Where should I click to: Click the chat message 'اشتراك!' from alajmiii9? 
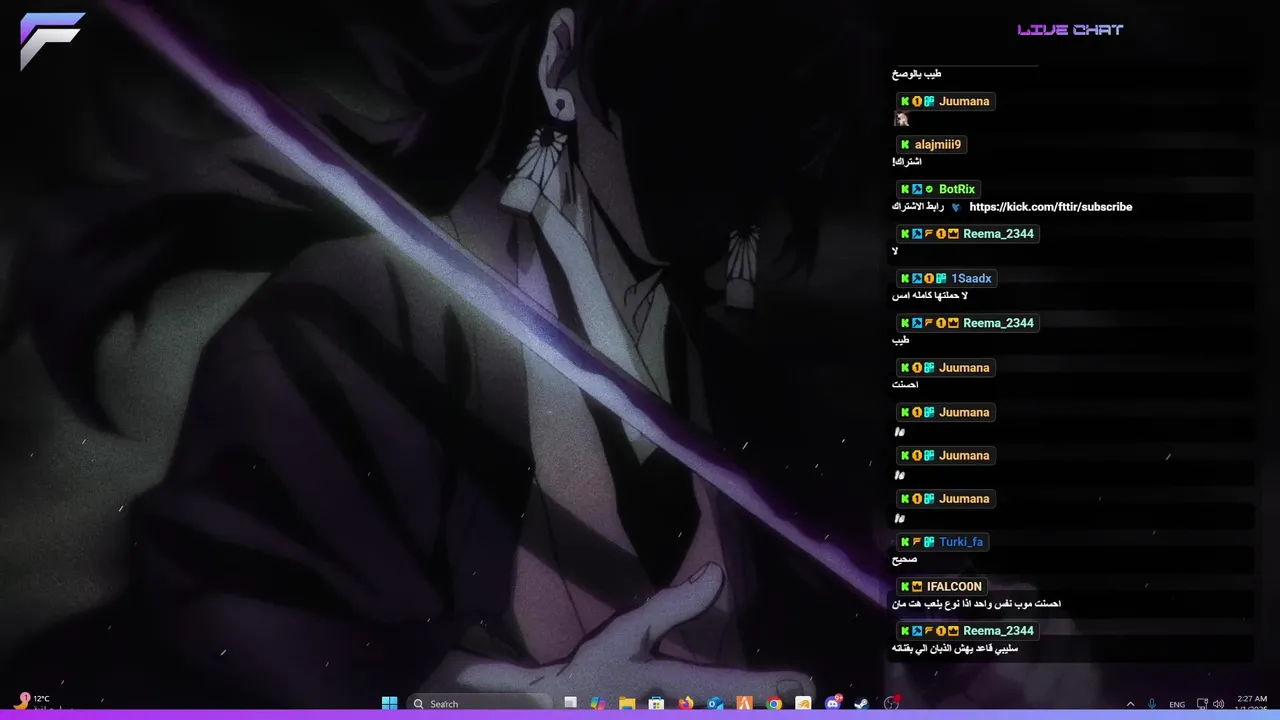click(907, 162)
